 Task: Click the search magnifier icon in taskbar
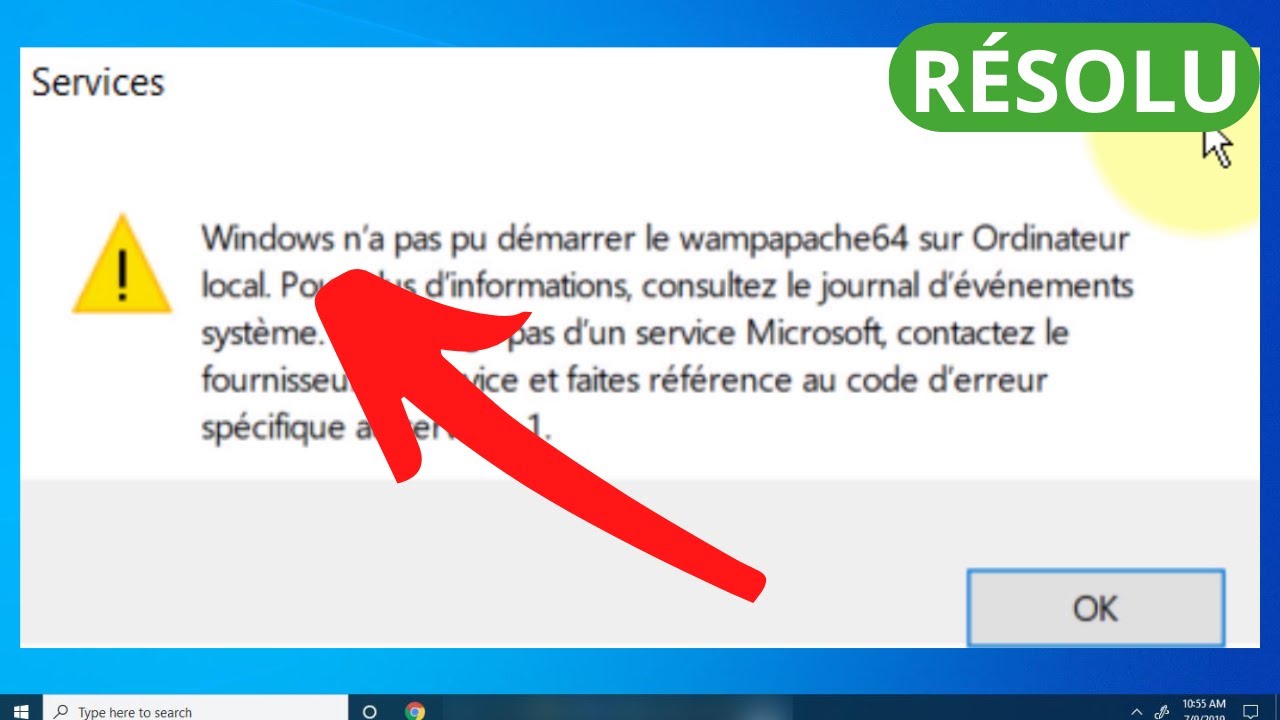coord(62,712)
